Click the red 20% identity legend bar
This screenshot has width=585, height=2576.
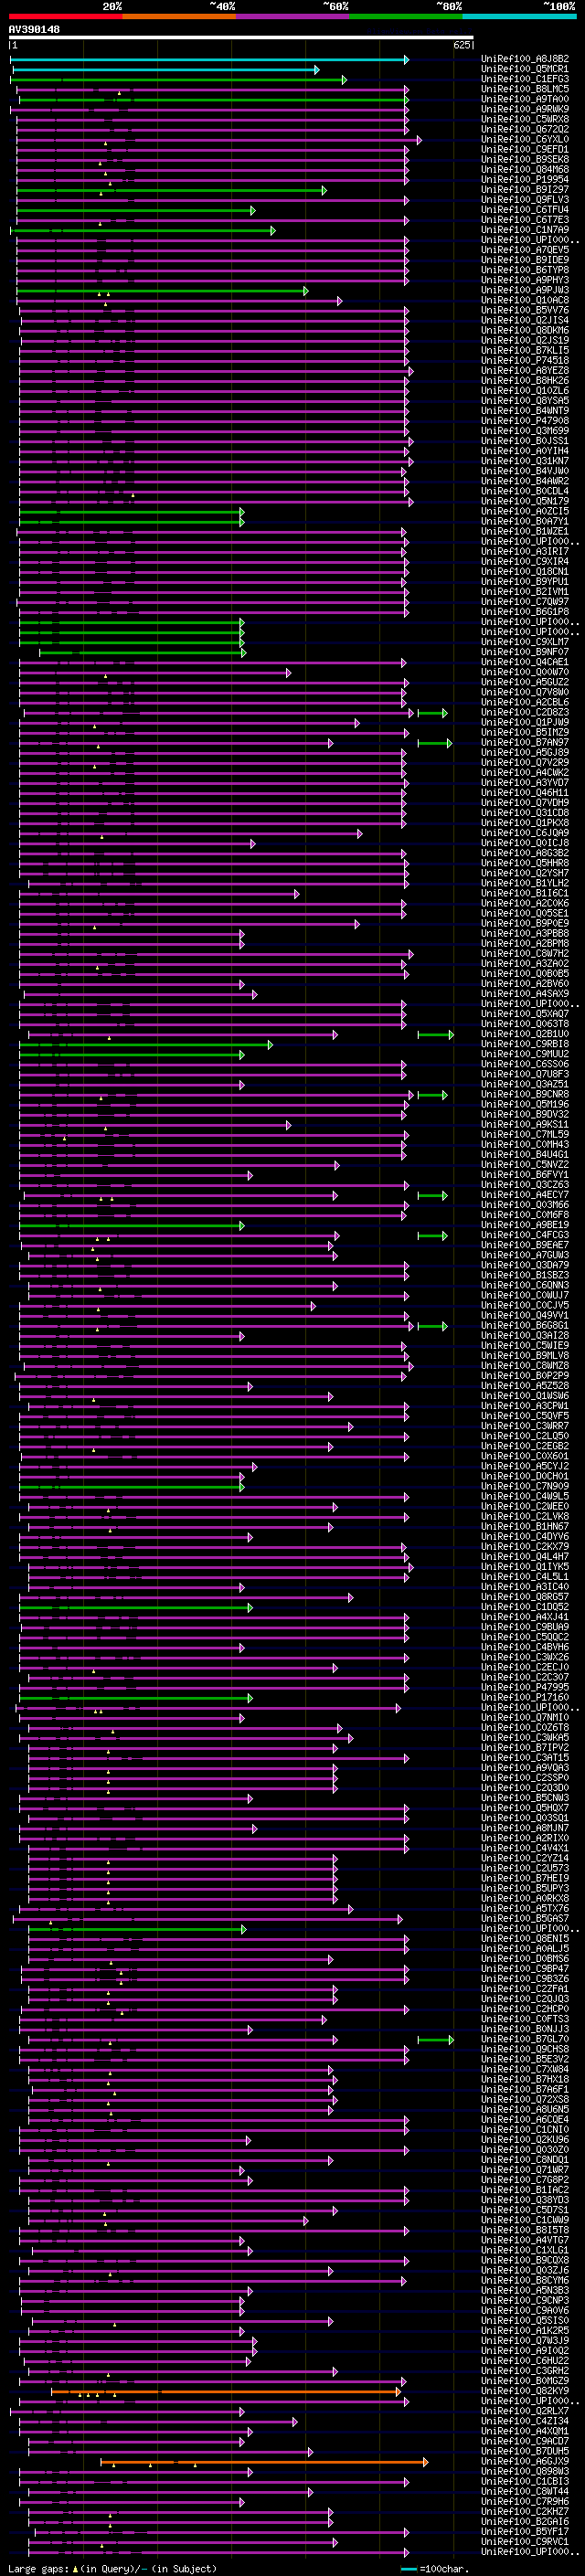click(x=66, y=16)
